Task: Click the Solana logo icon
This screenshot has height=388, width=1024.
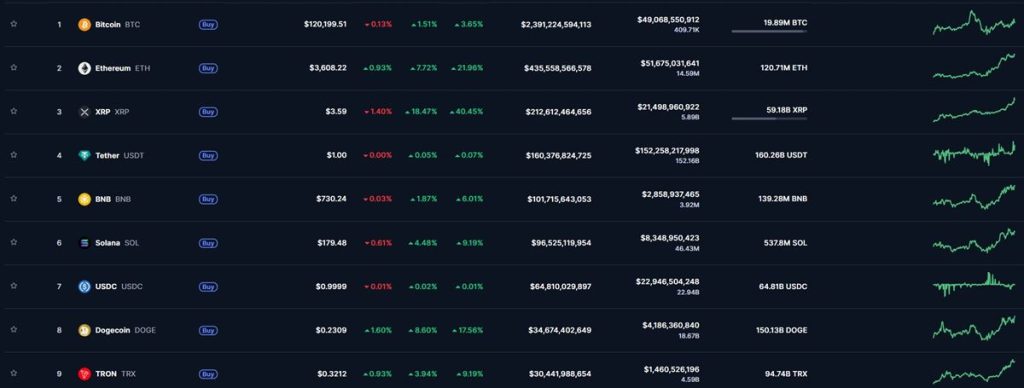Action: coord(84,243)
